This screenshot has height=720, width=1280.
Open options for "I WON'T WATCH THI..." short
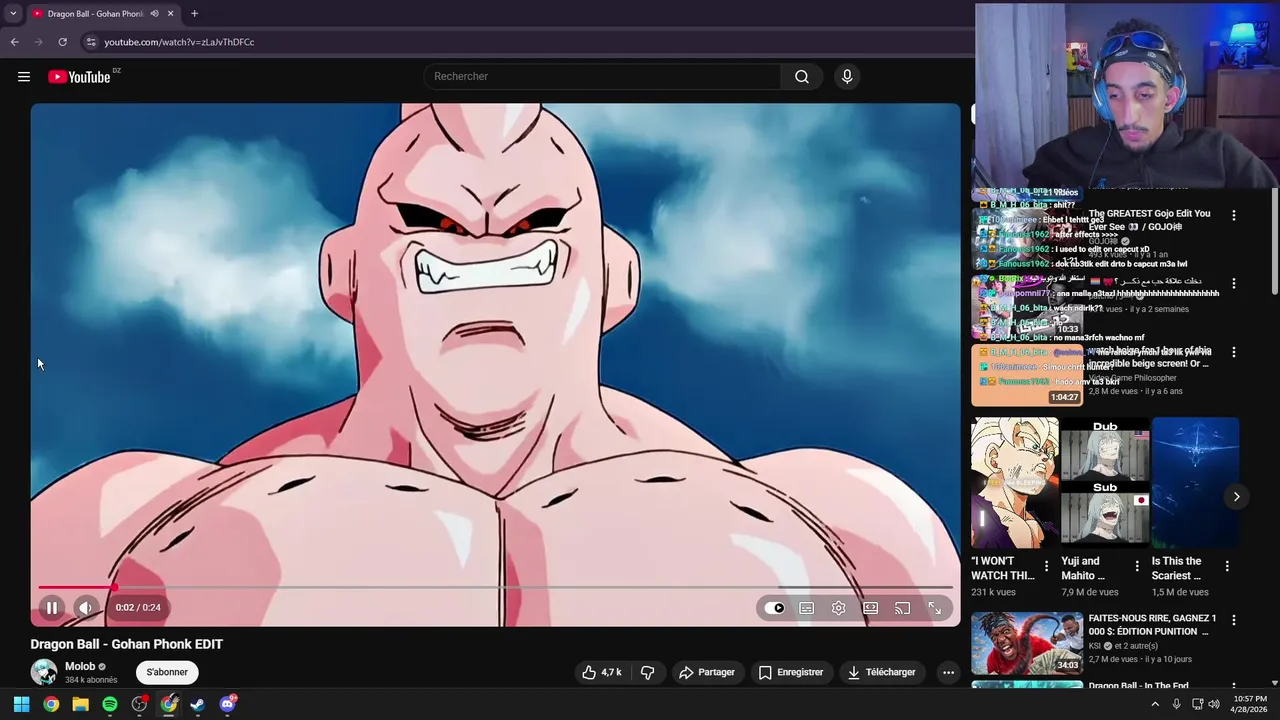1047,566
